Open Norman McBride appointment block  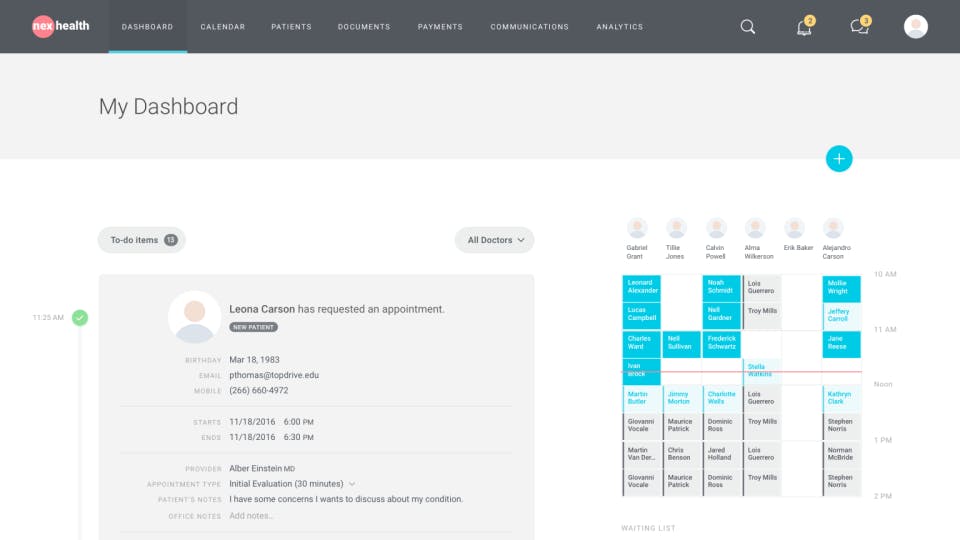click(x=841, y=455)
